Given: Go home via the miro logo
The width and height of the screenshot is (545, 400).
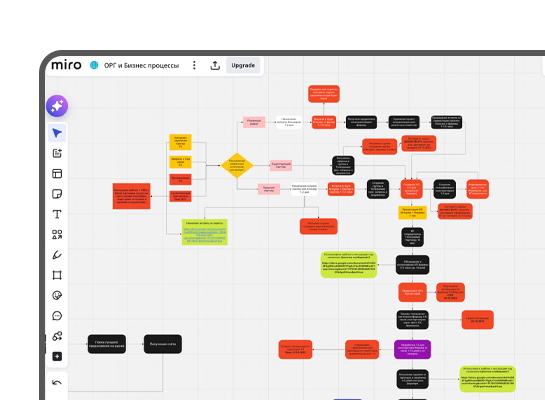Looking at the screenshot, I should point(66,65).
